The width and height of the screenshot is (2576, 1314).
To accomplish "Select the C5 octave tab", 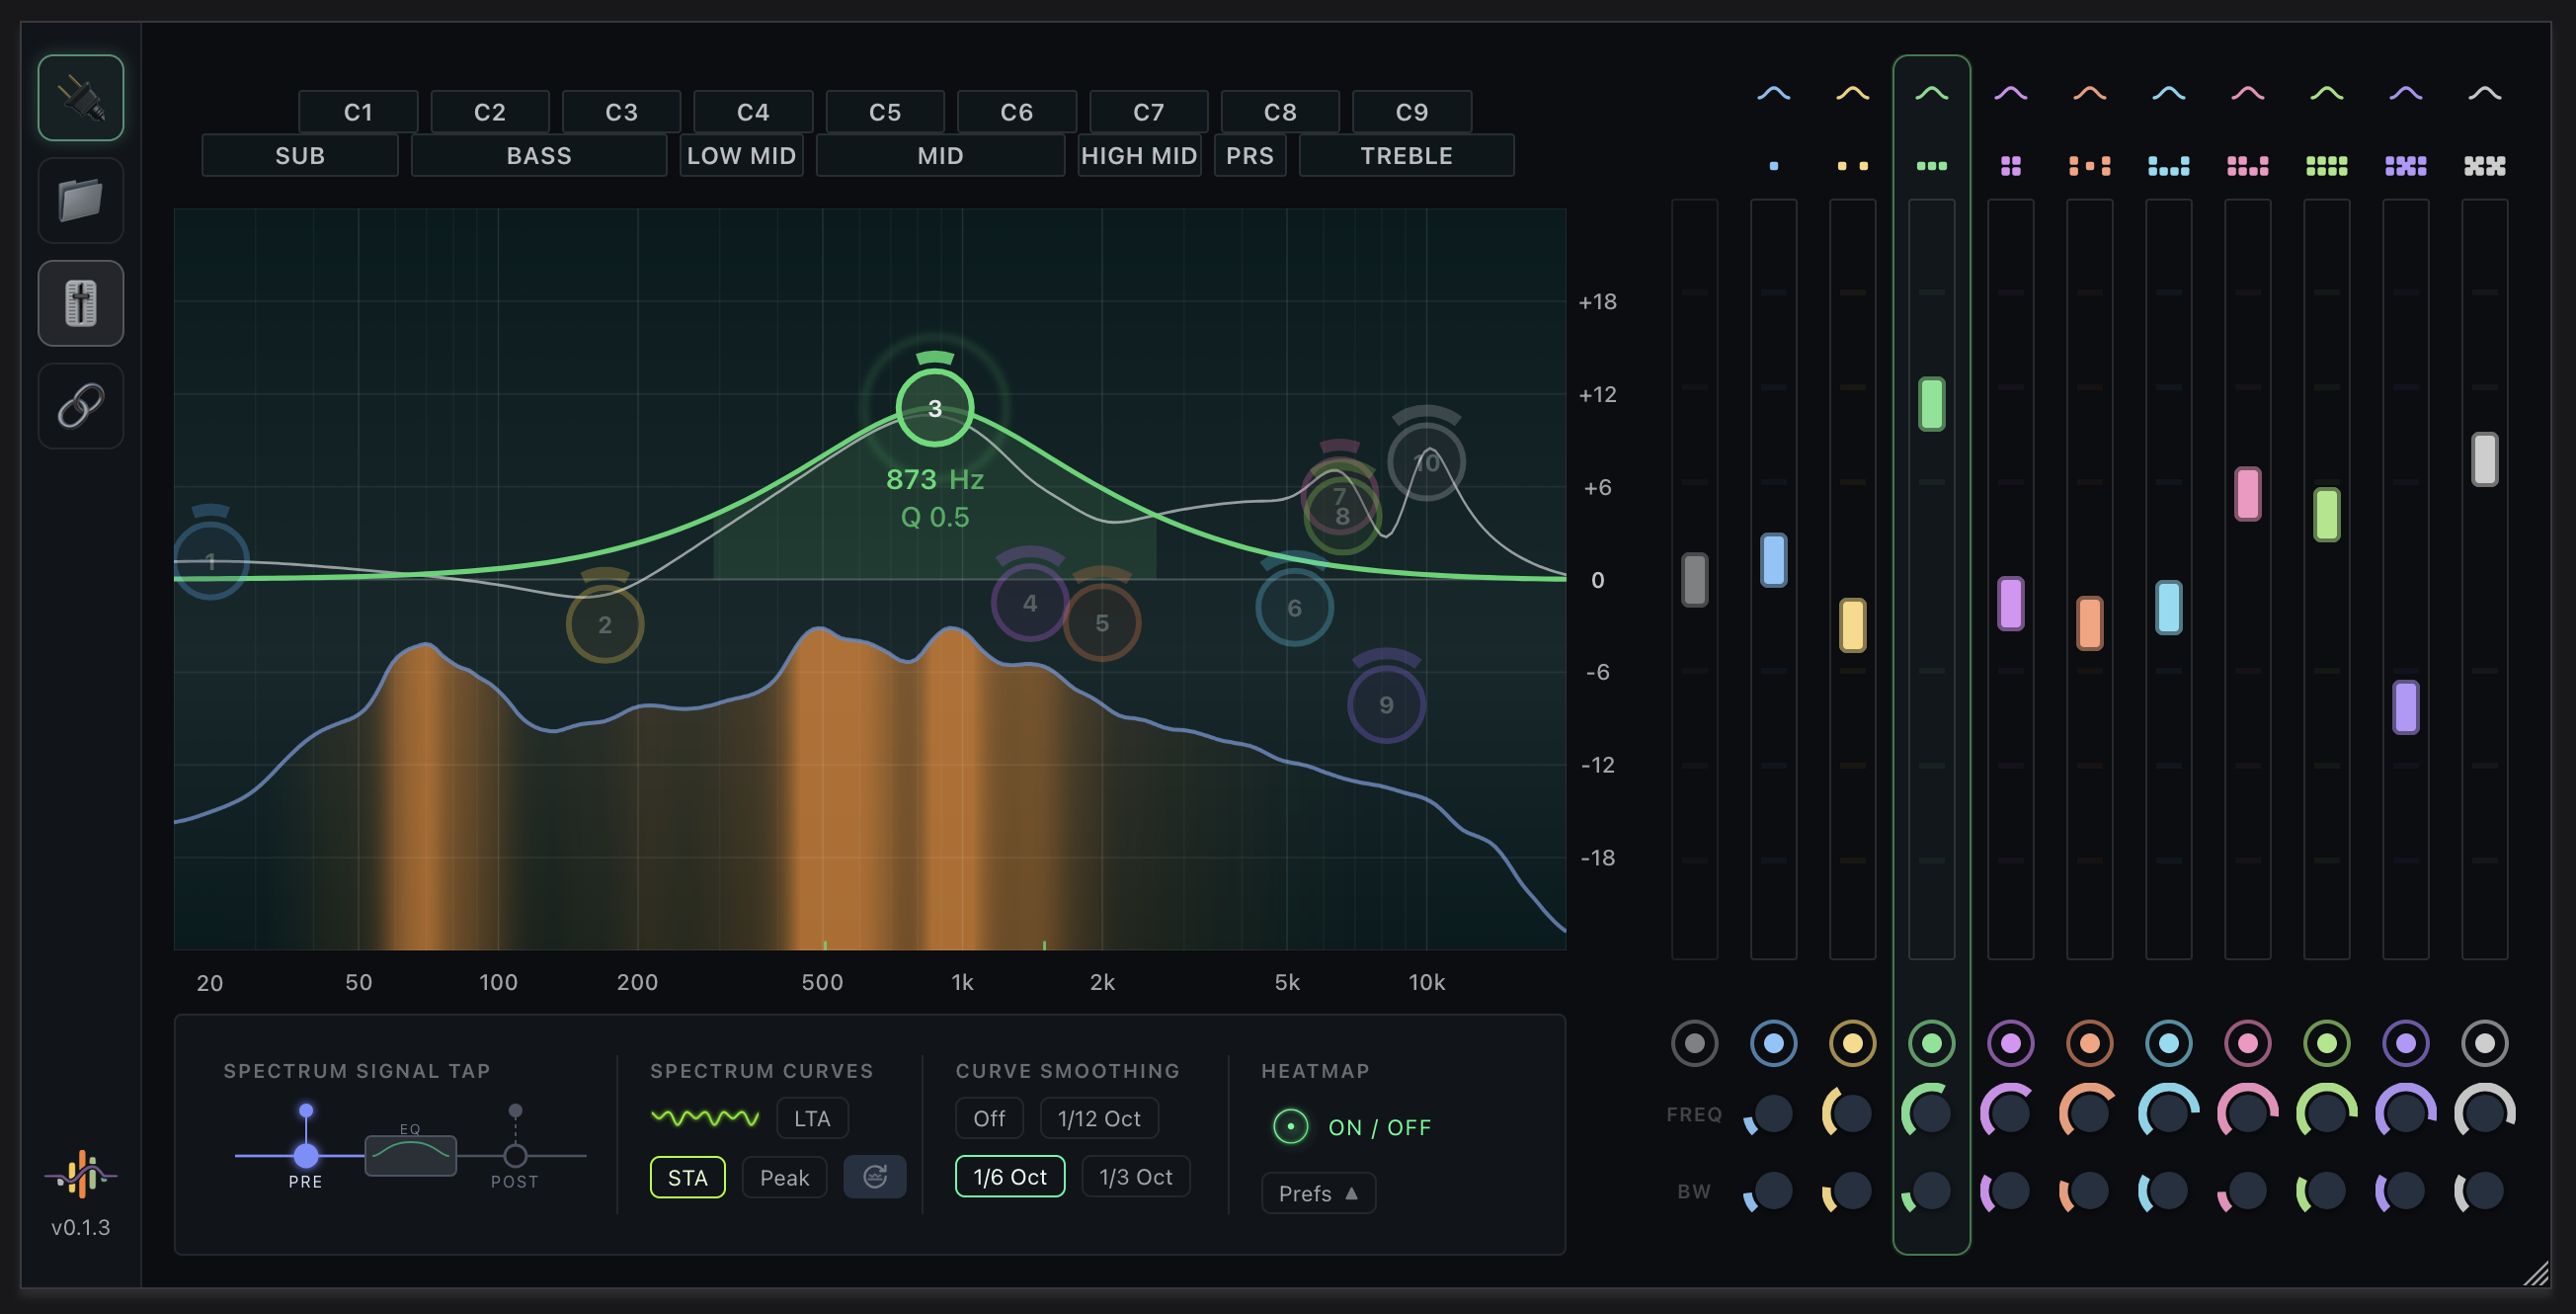I will (884, 112).
